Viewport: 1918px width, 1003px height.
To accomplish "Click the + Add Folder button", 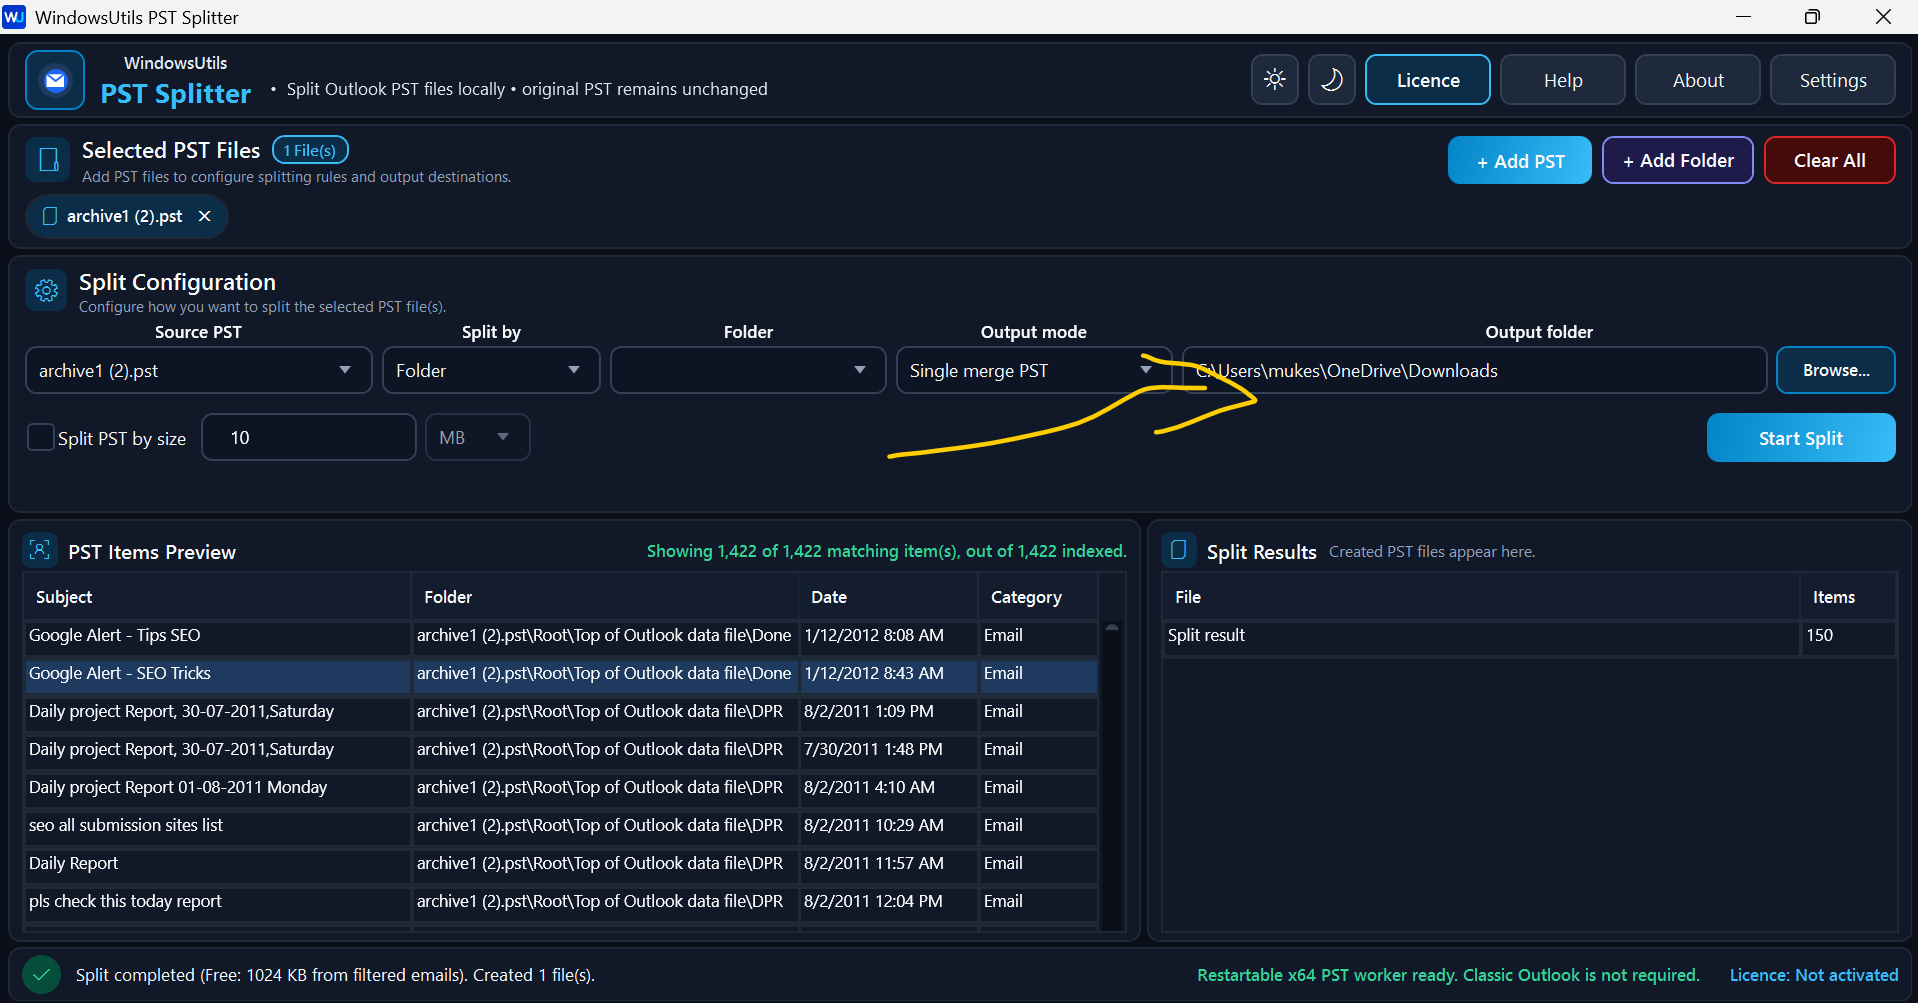I will point(1678,160).
